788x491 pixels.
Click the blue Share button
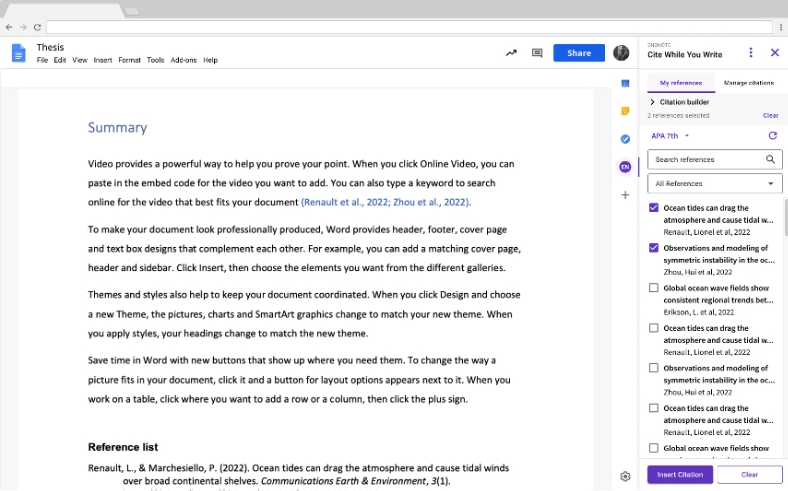click(578, 53)
